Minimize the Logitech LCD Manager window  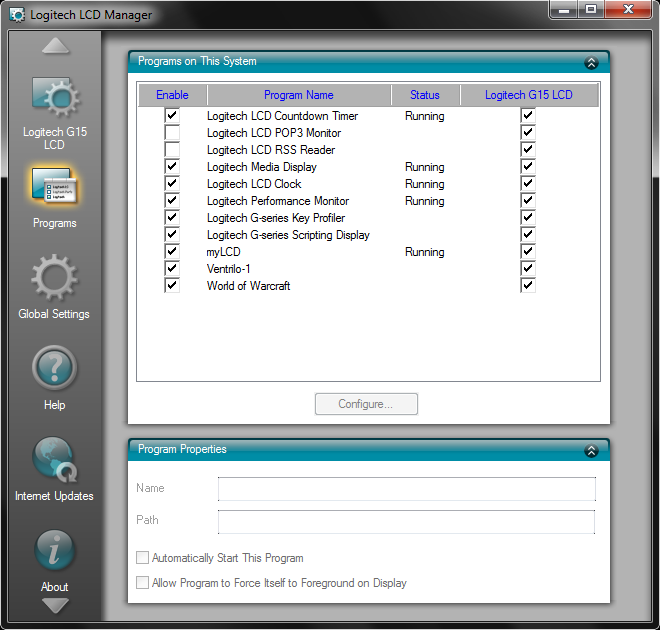point(564,9)
